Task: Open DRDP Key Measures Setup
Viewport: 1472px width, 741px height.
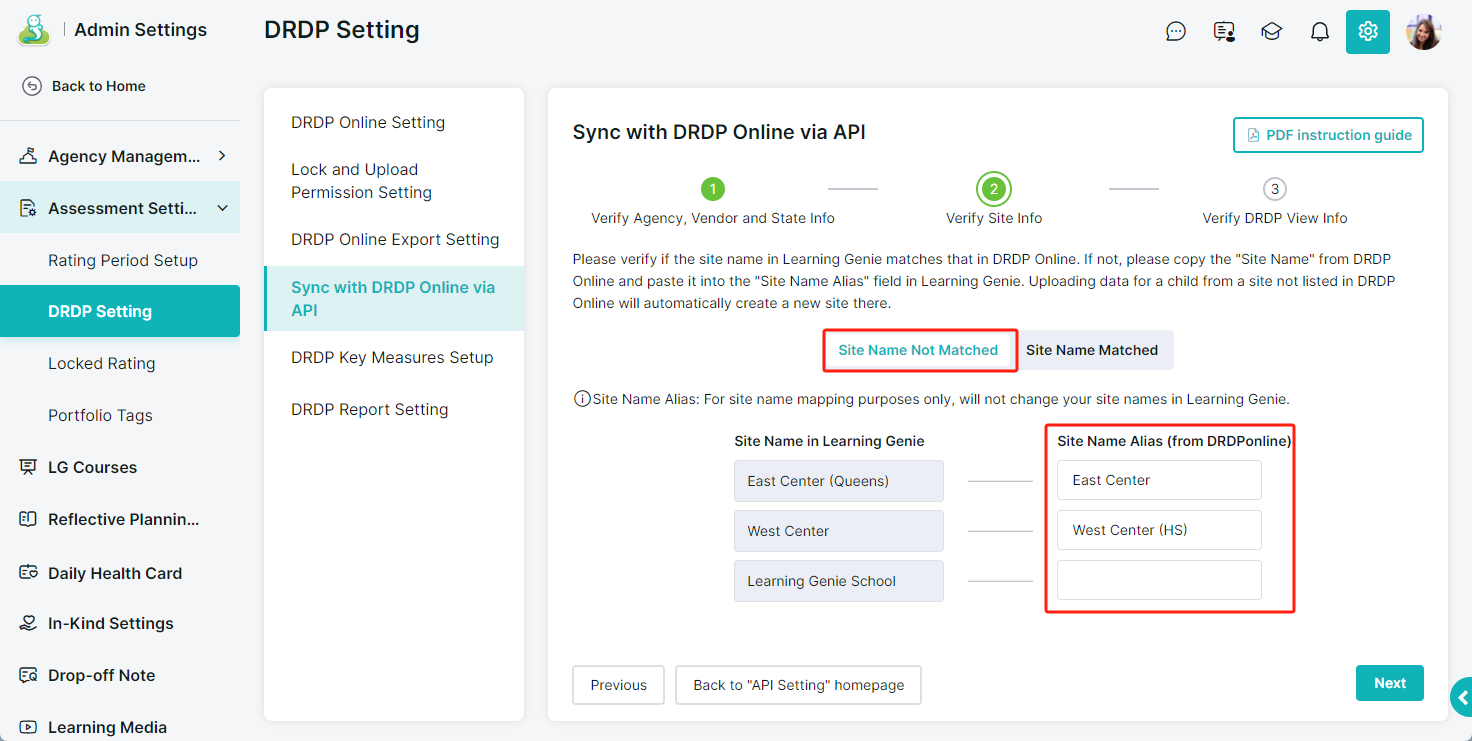Action: (x=392, y=357)
